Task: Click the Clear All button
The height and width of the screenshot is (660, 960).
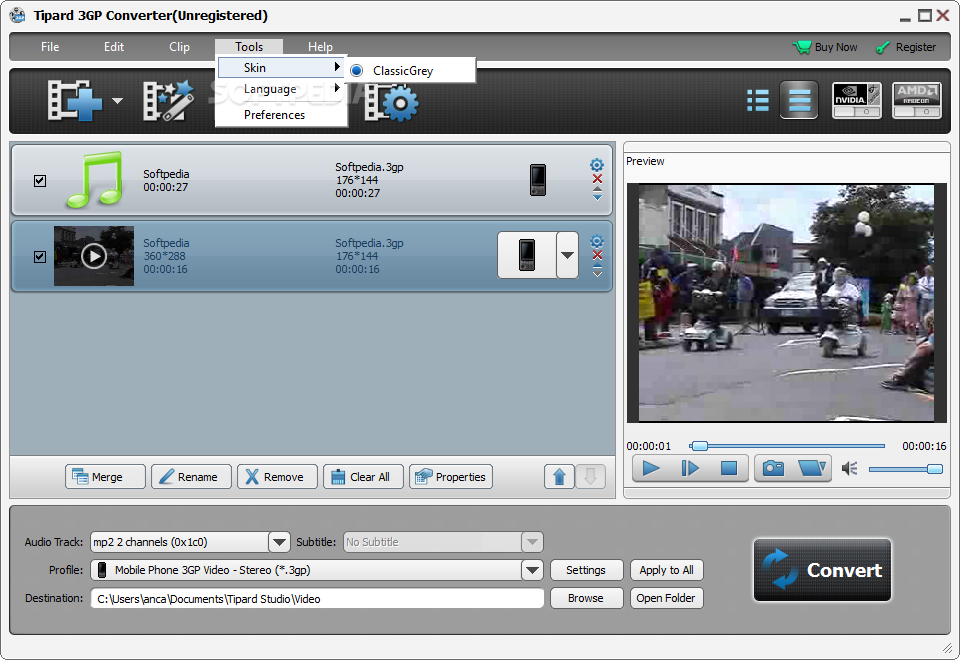Action: 364,477
